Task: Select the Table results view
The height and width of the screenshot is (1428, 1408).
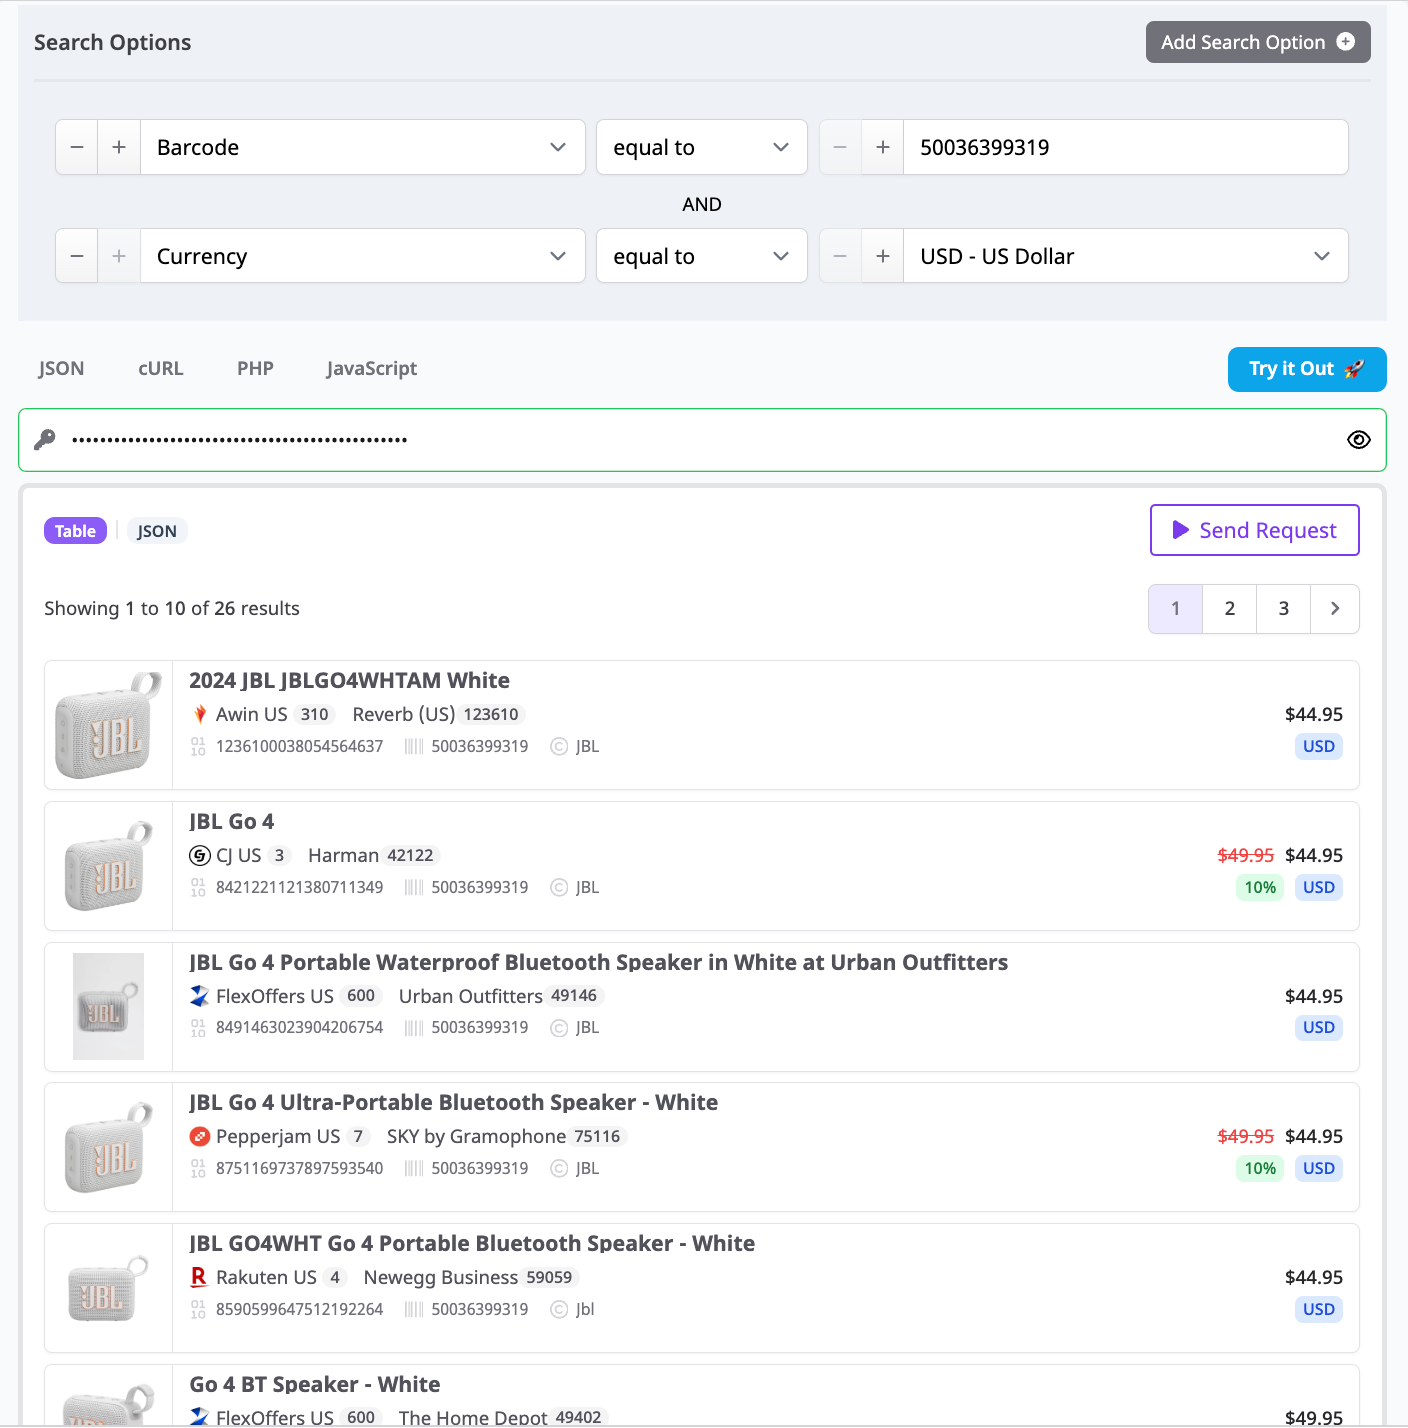Action: click(x=75, y=531)
